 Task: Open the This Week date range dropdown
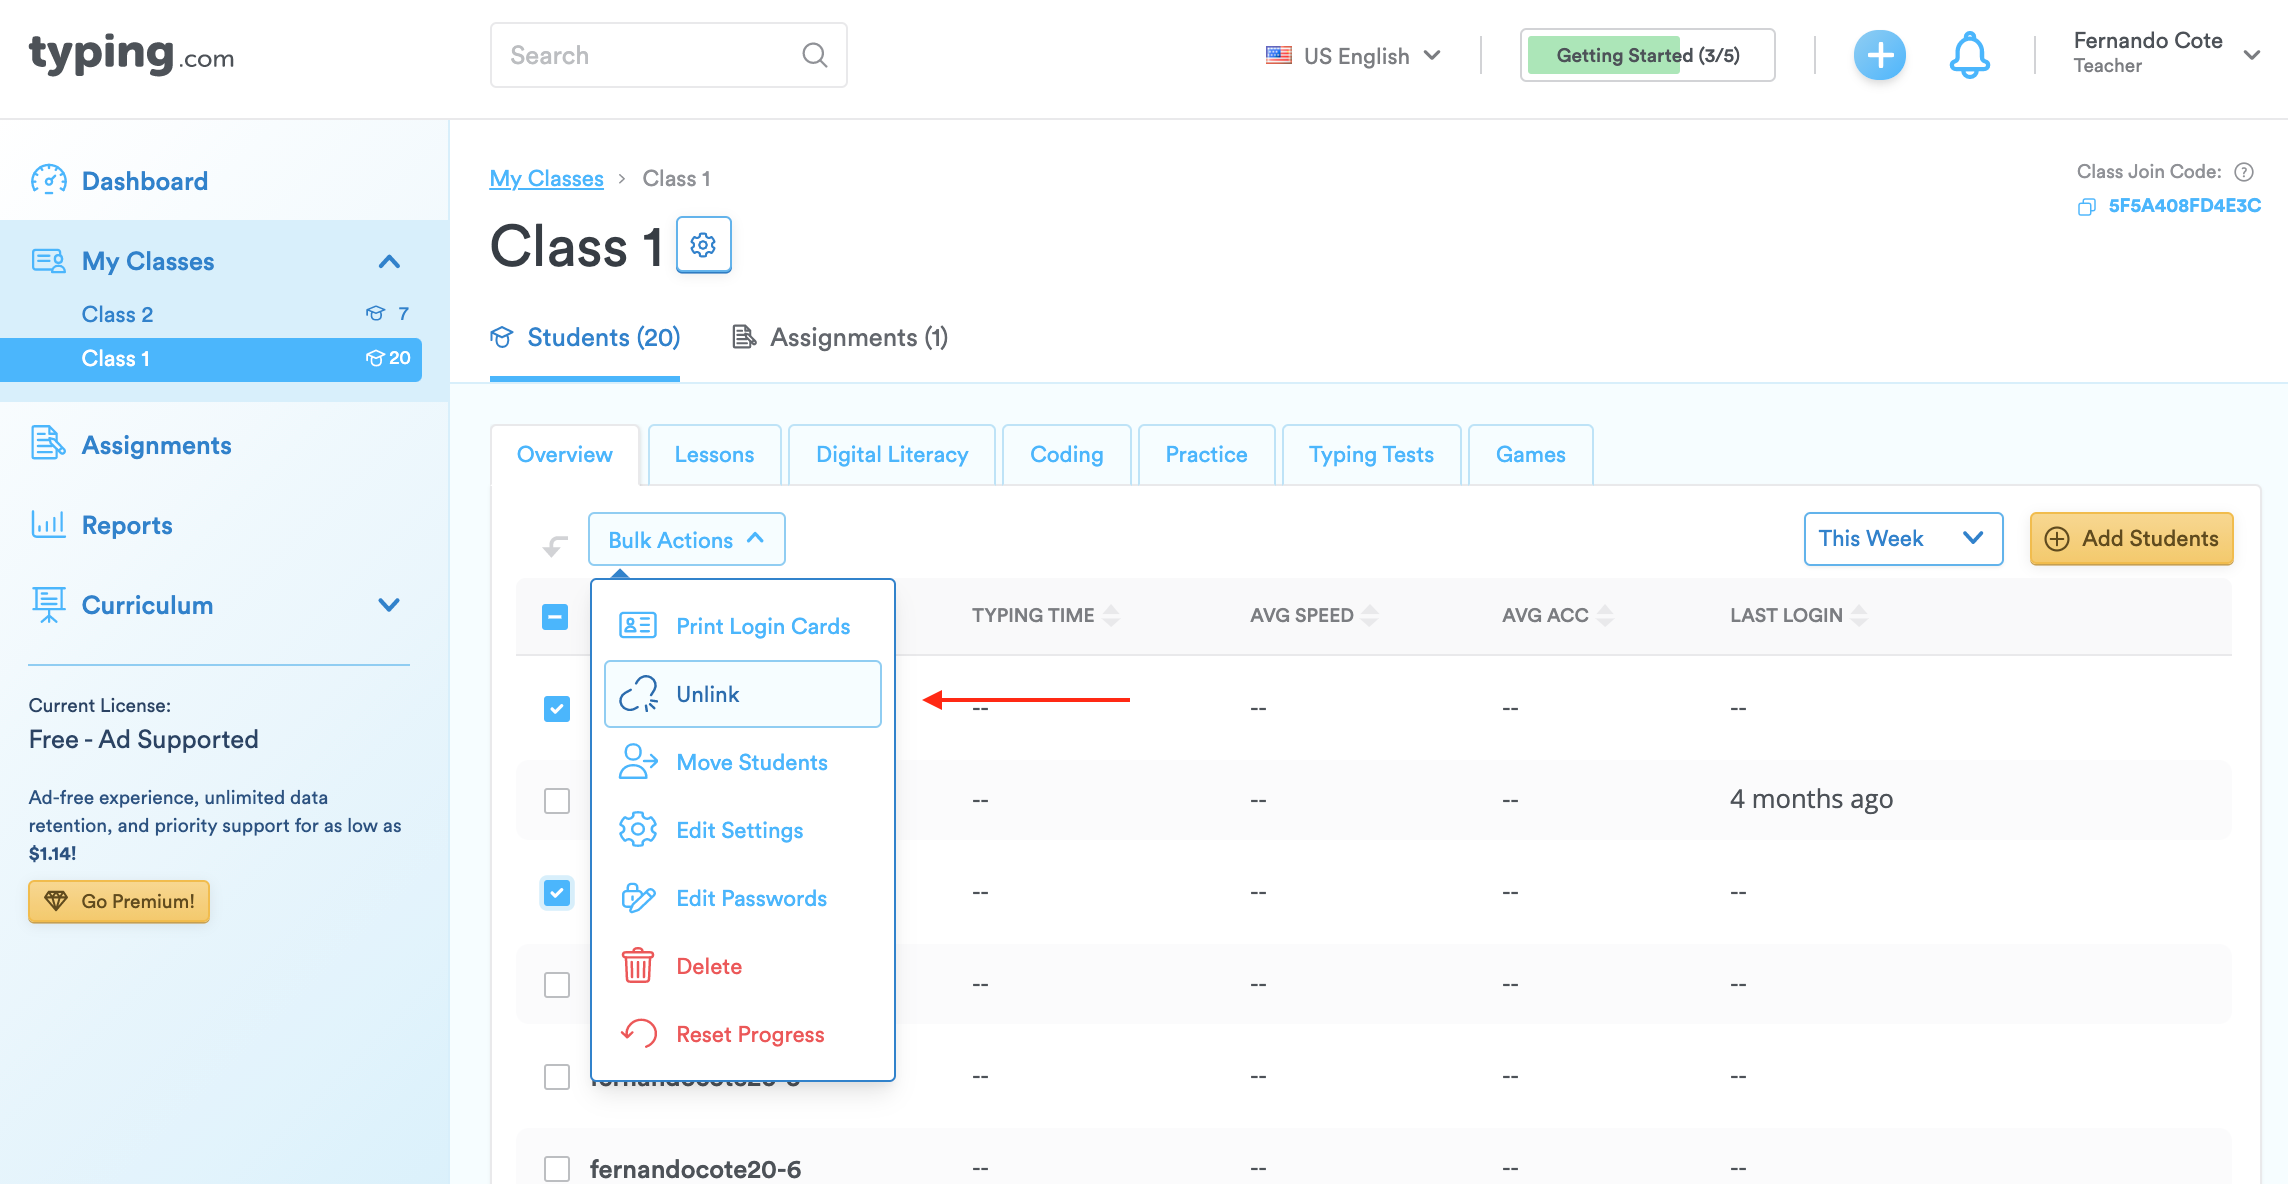pyautogui.click(x=1902, y=539)
